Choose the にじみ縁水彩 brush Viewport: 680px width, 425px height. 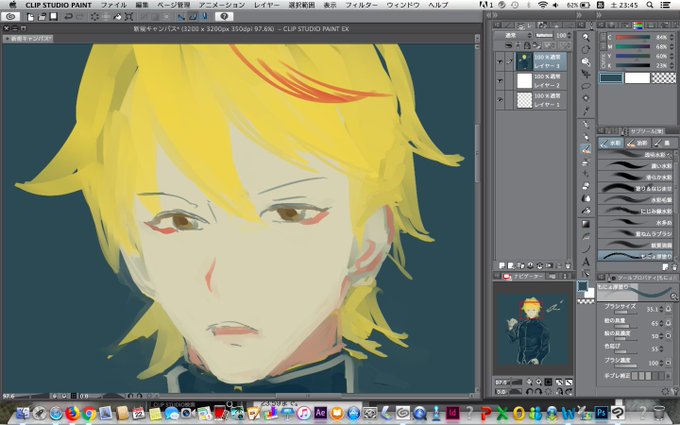[x=635, y=211]
